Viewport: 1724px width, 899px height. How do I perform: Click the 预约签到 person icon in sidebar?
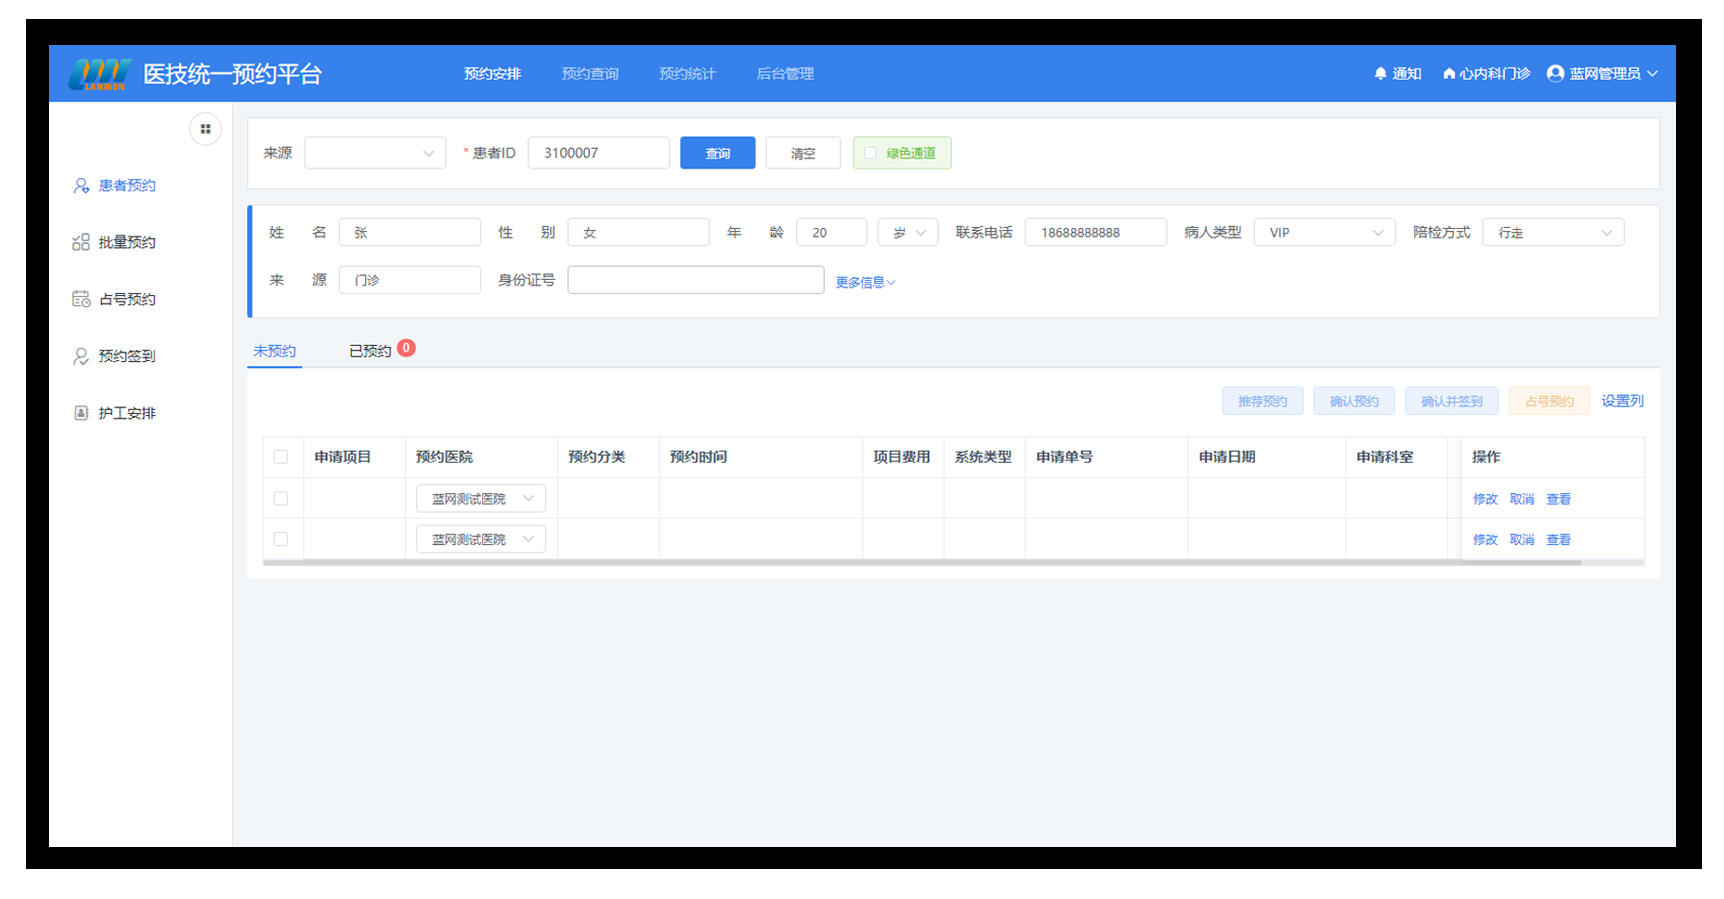[81, 356]
